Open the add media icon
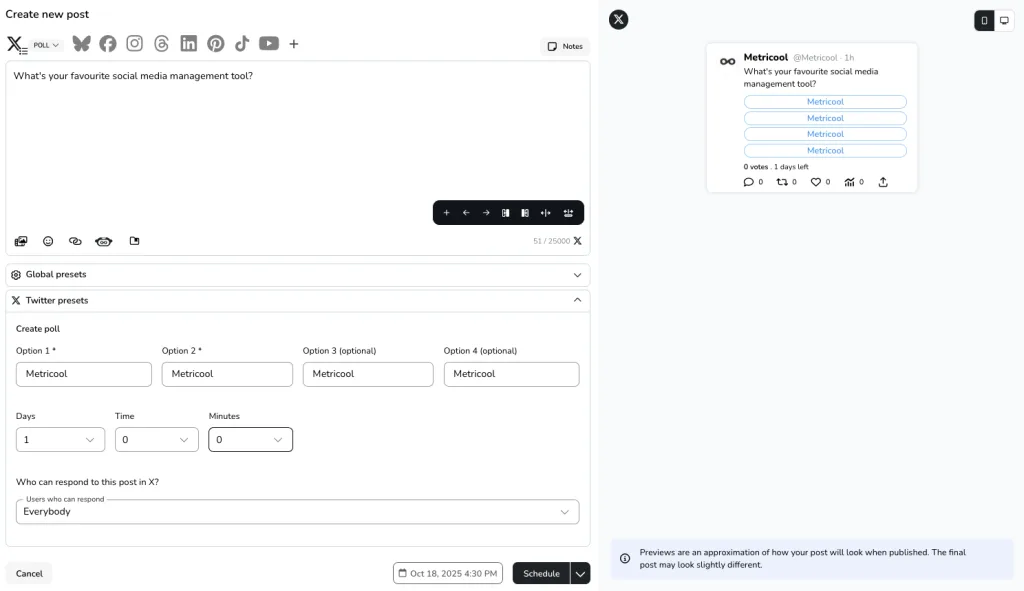Screen dimensions: 1024x591 20,240
